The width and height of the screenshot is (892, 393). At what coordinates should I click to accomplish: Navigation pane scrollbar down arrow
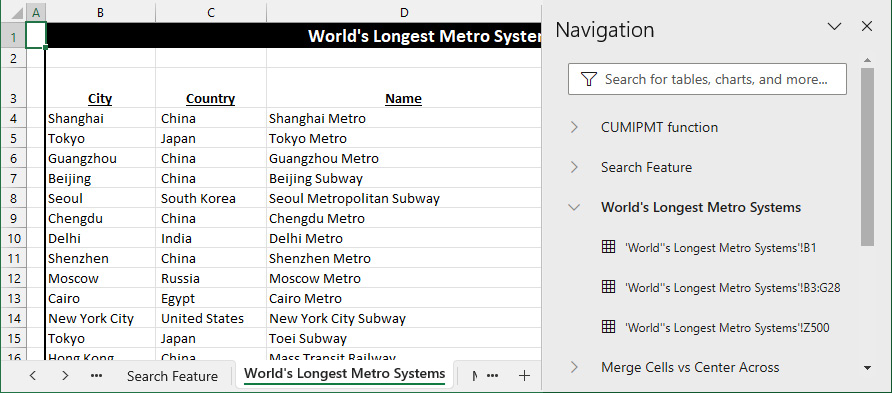click(867, 367)
